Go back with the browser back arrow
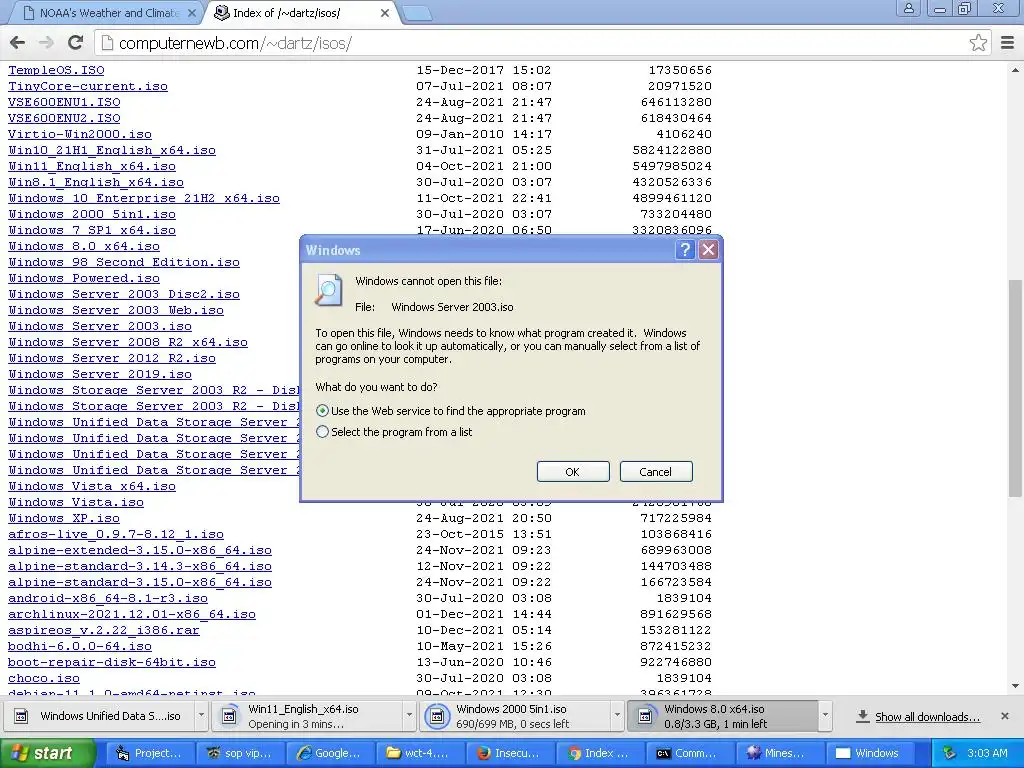This screenshot has width=1024, height=768. (18, 43)
